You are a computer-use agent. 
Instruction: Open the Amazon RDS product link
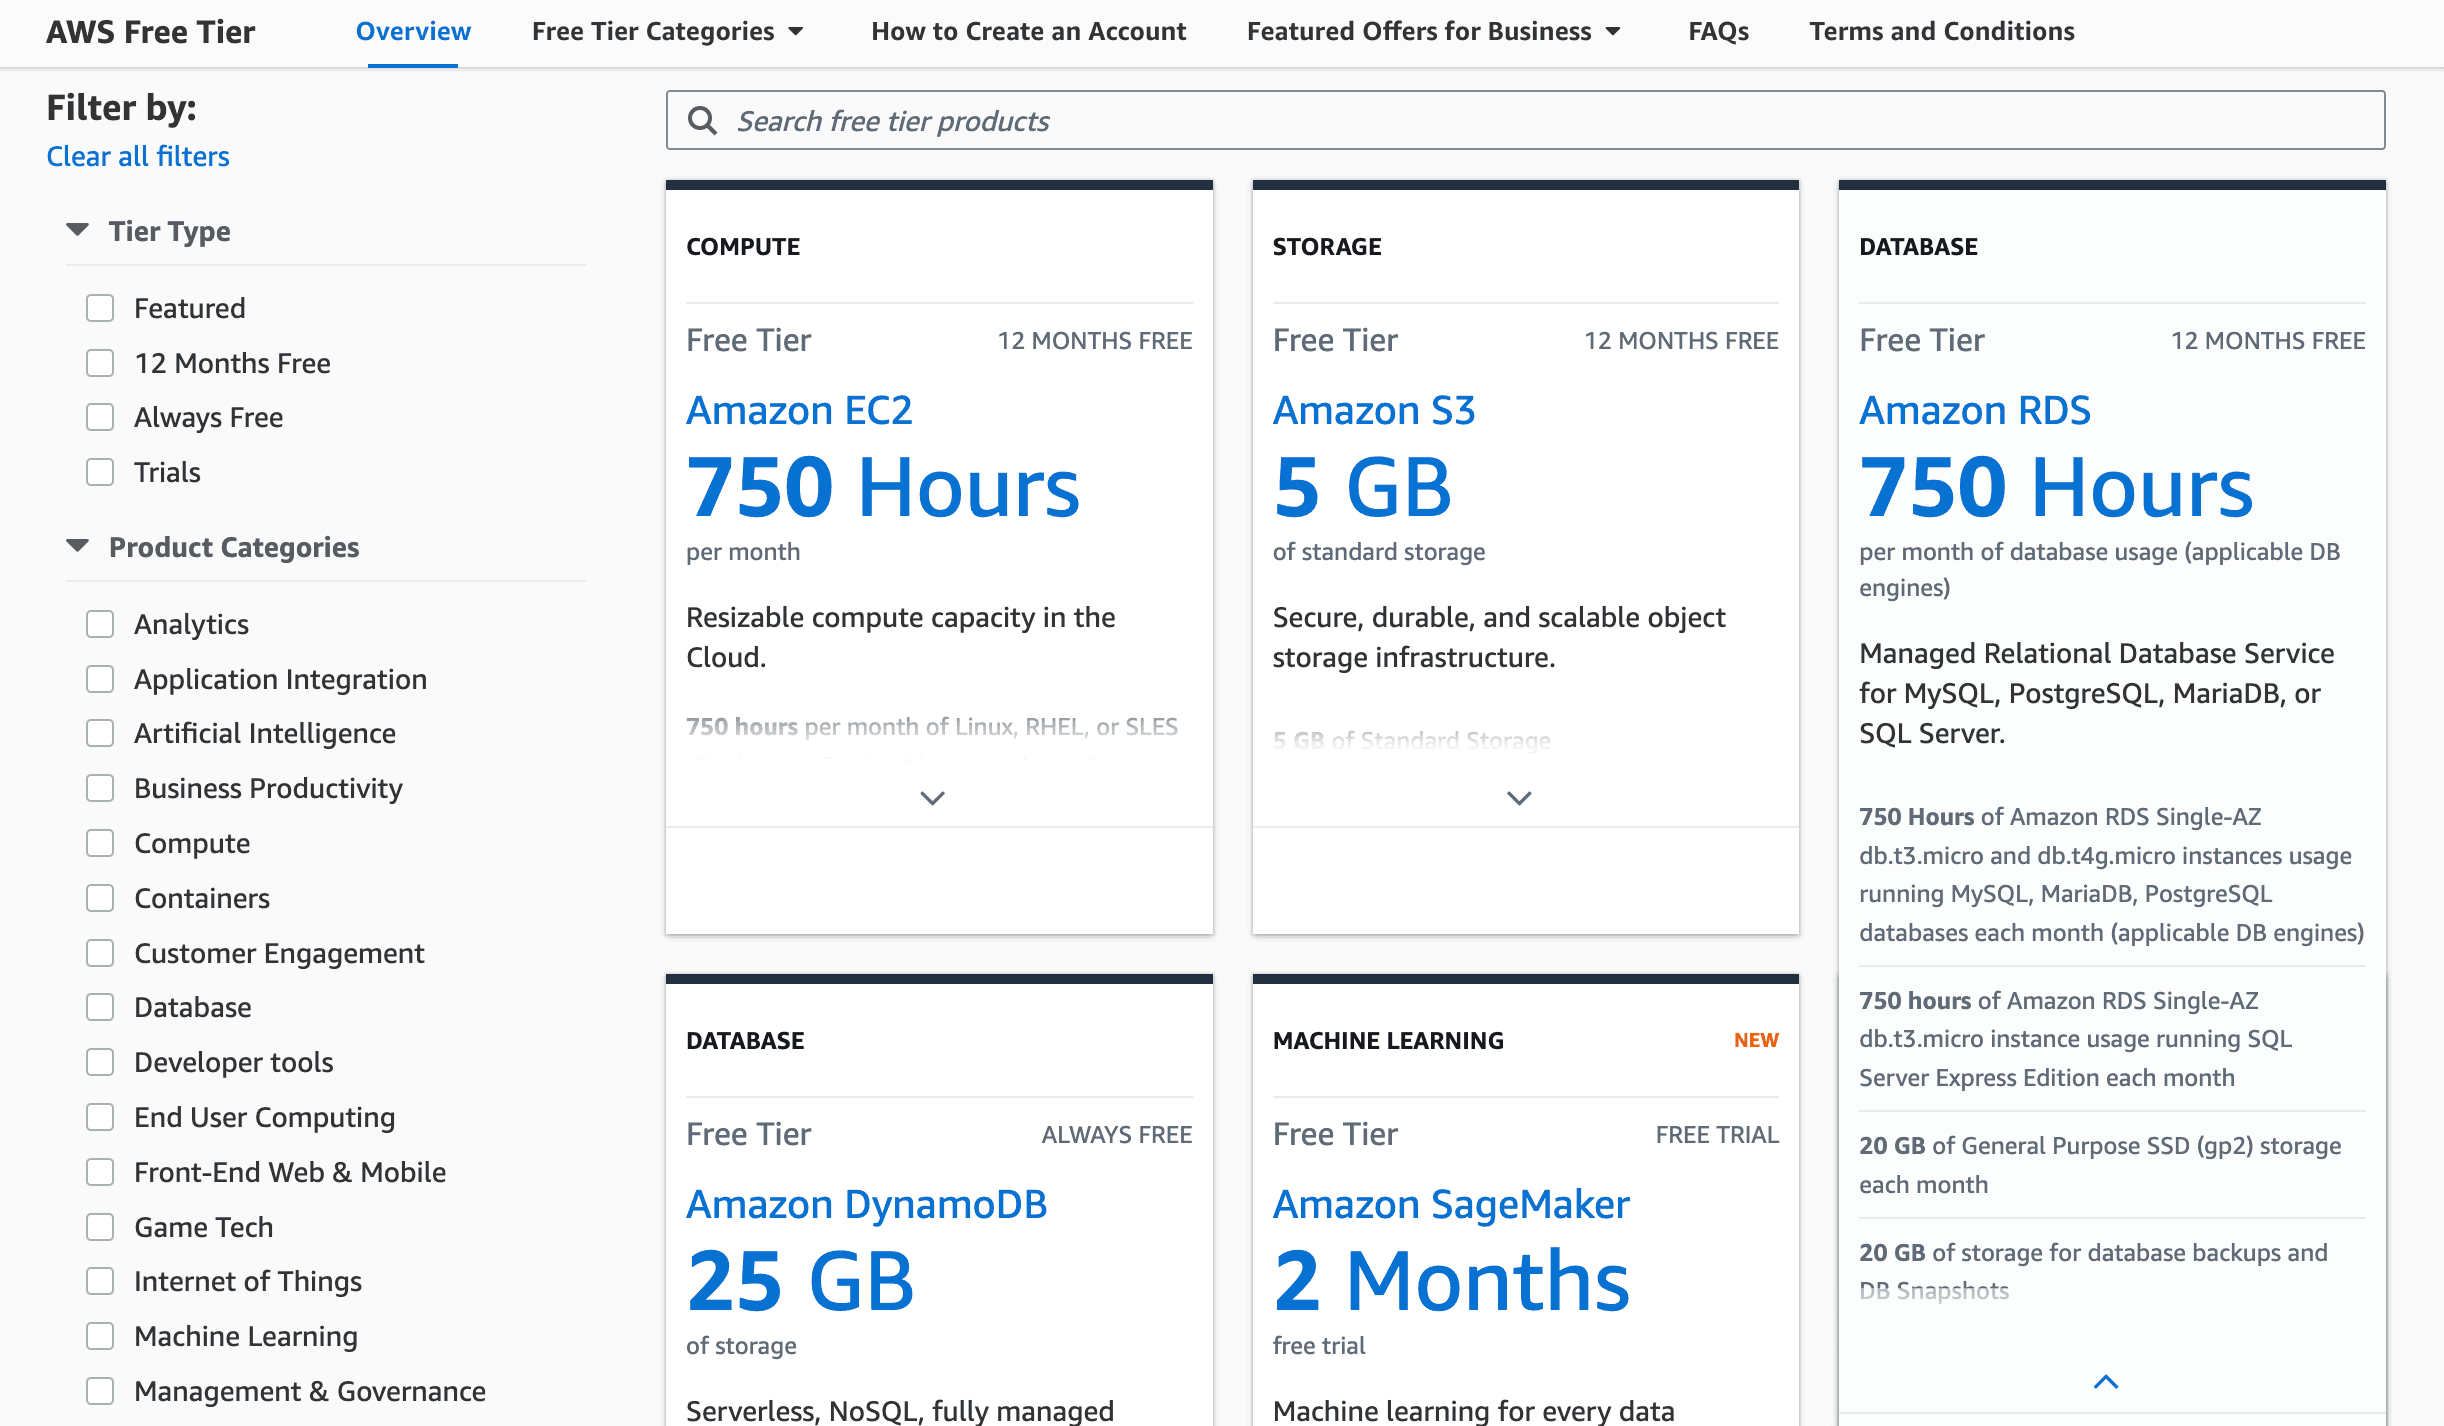click(1975, 410)
